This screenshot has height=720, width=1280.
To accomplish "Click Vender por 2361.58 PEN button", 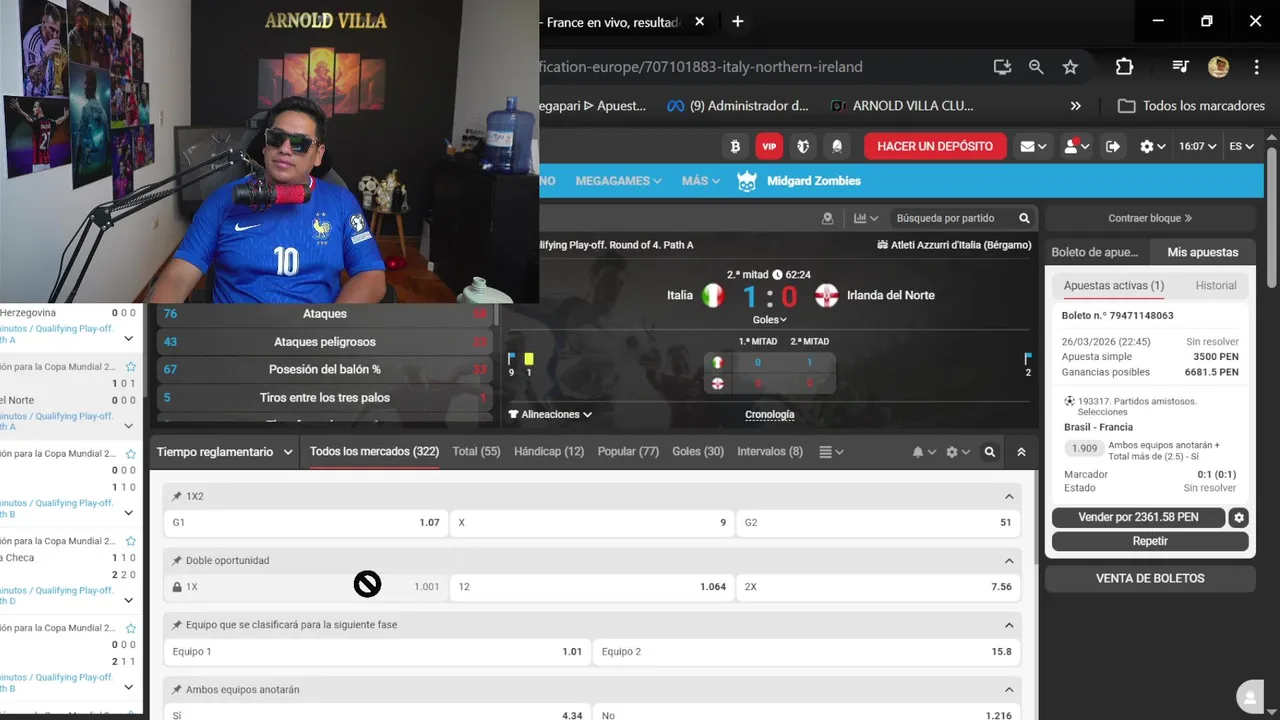I will click(x=1138, y=517).
